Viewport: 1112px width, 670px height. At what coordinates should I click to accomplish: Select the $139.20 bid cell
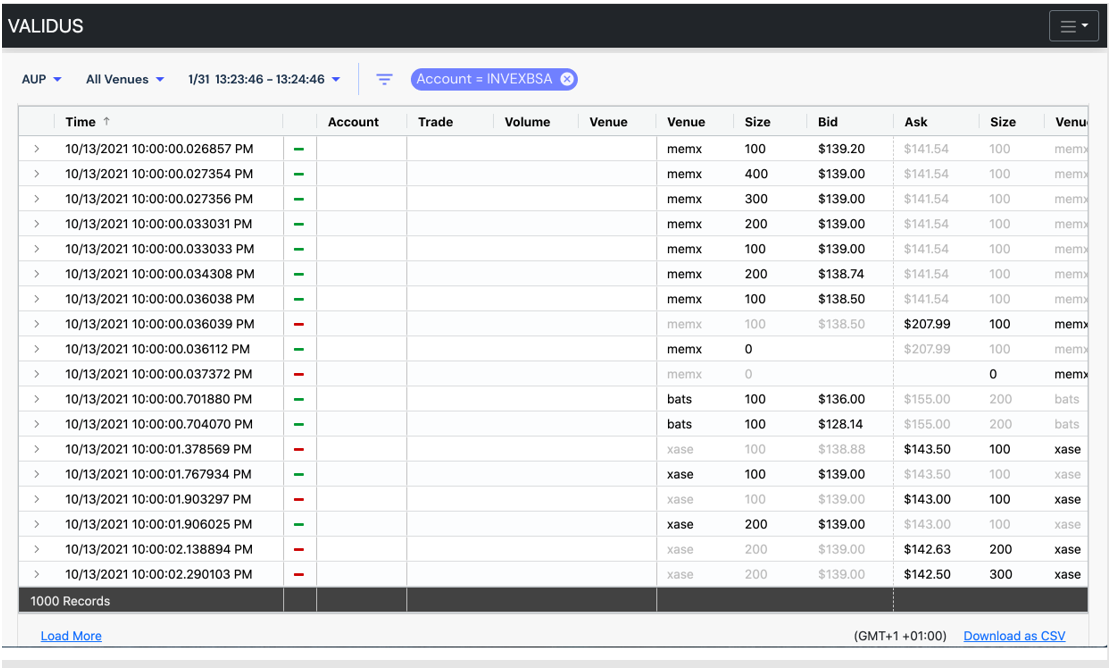[841, 149]
